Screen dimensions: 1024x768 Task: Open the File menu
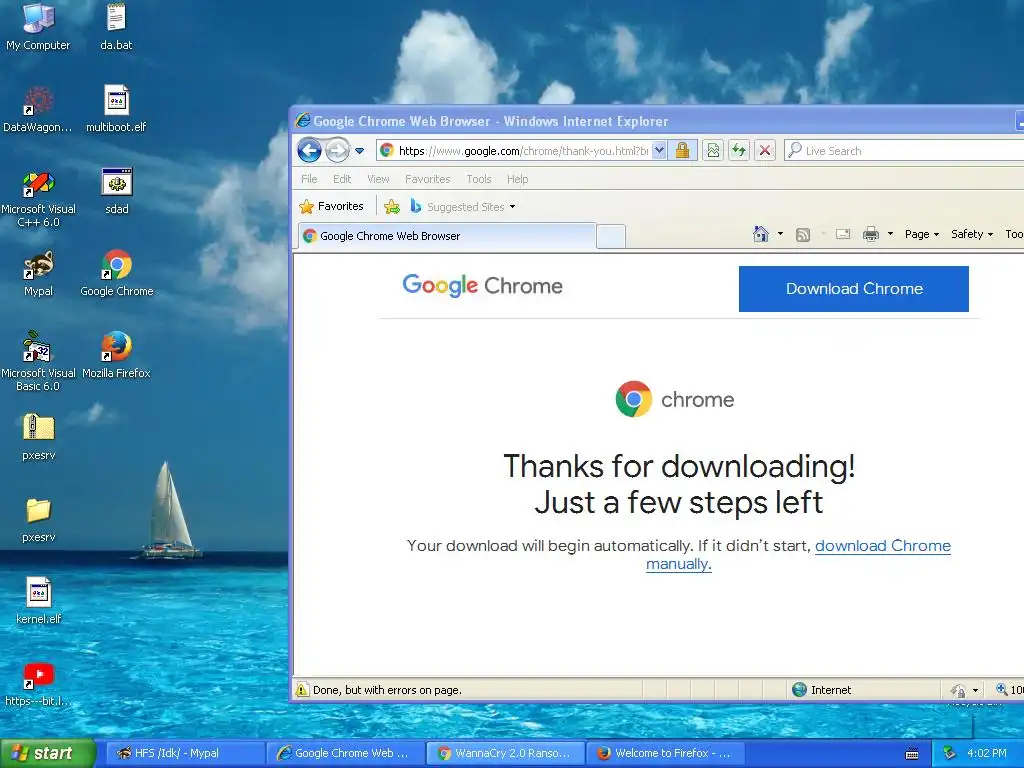pos(309,179)
